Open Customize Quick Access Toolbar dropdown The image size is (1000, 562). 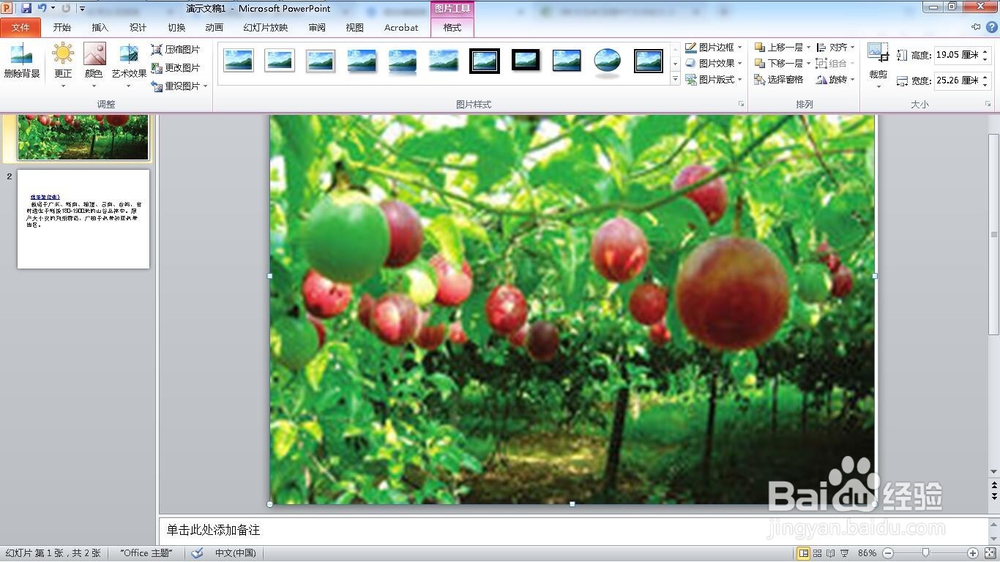[x=82, y=8]
